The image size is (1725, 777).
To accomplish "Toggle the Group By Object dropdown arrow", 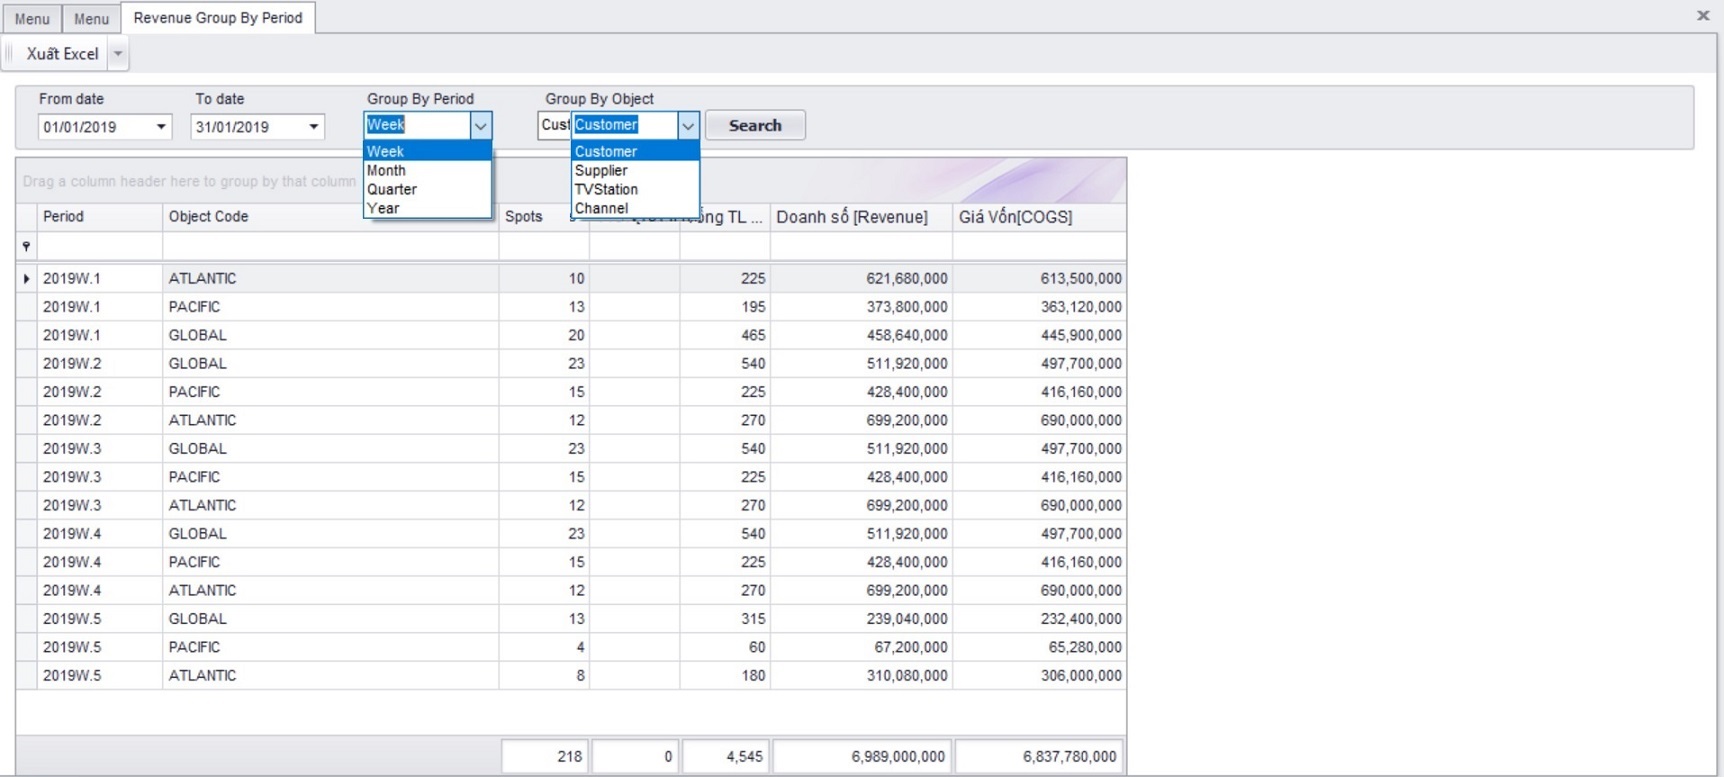I will (688, 126).
